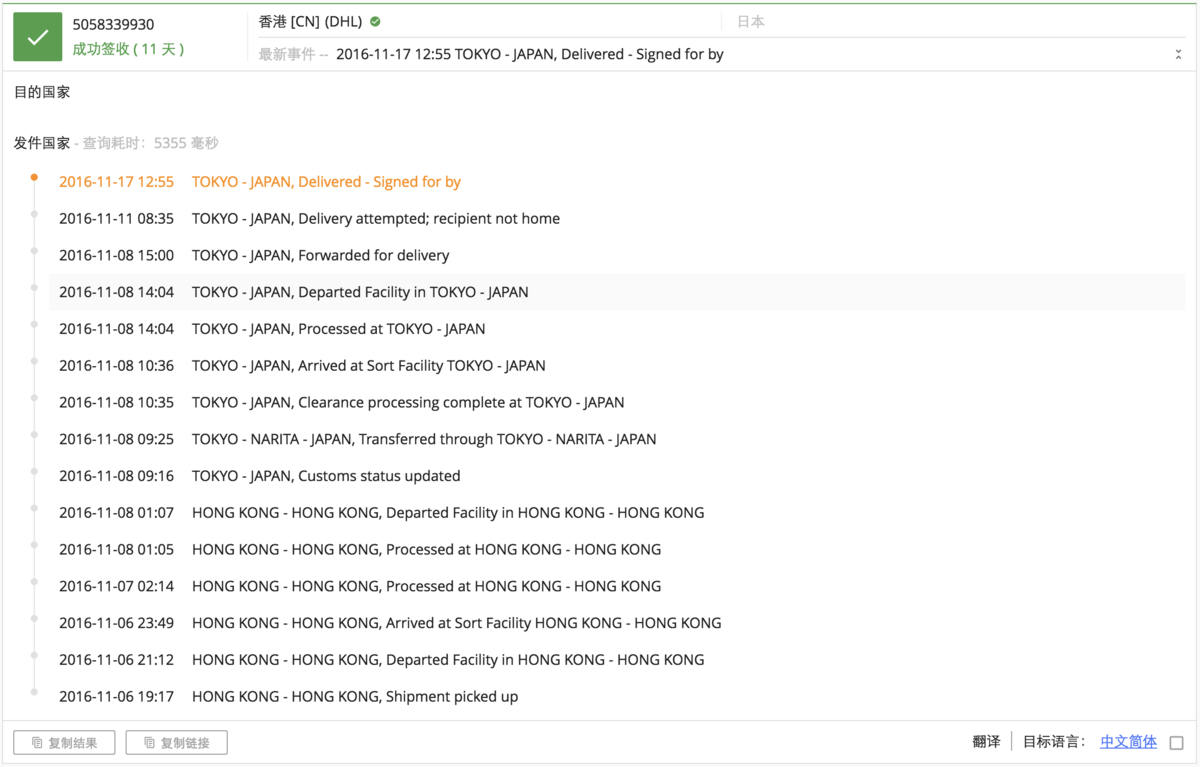Select the 2016-11-08 01:05 Processed at Hong Kong event
This screenshot has width=1200, height=767.
pyautogui.click(x=617, y=549)
